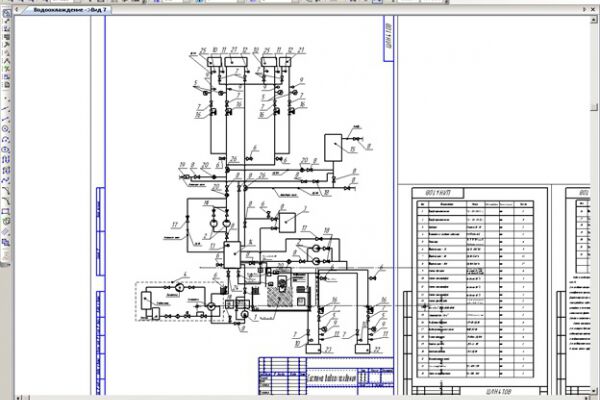Click the right tab scroll arrow
The width and height of the screenshot is (600, 400).
click(x=584, y=10)
